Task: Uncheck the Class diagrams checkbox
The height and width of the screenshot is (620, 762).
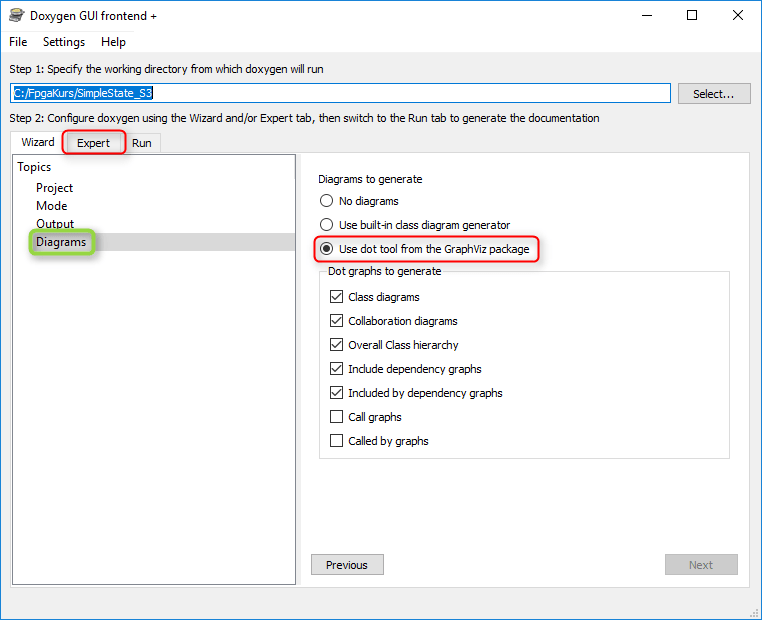Action: [x=337, y=297]
